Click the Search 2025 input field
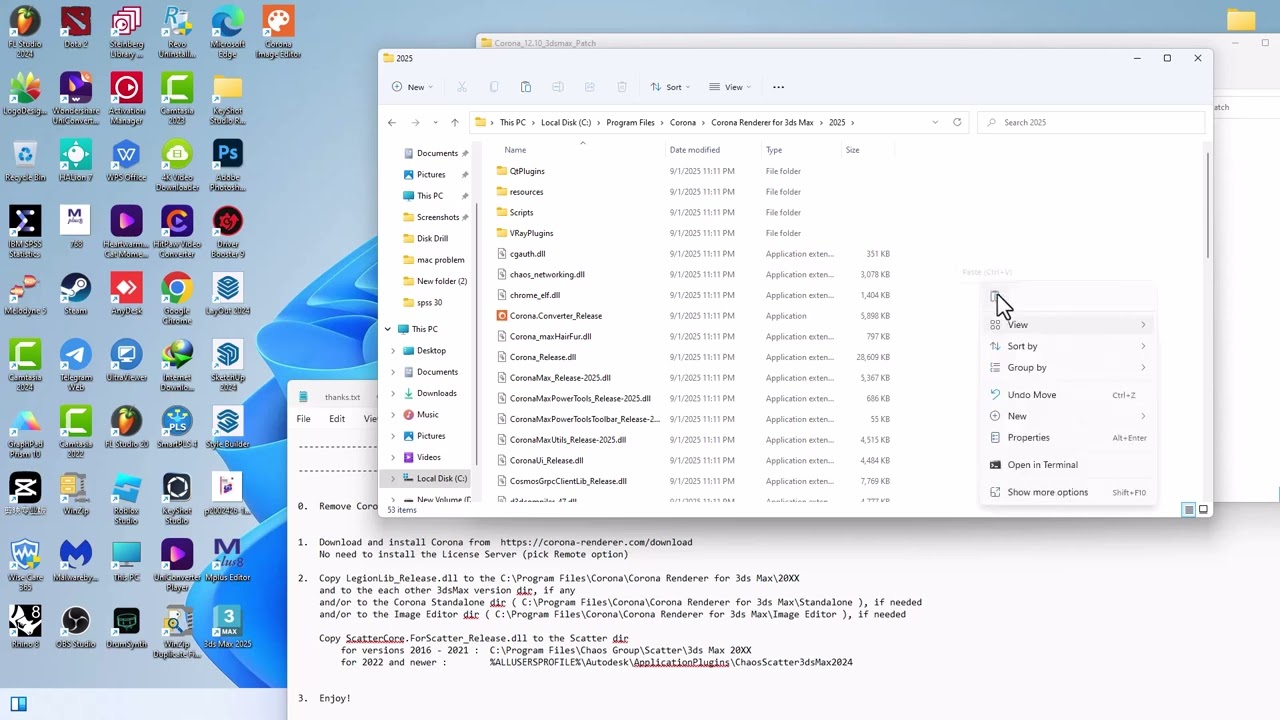1280x720 pixels. point(1091,122)
